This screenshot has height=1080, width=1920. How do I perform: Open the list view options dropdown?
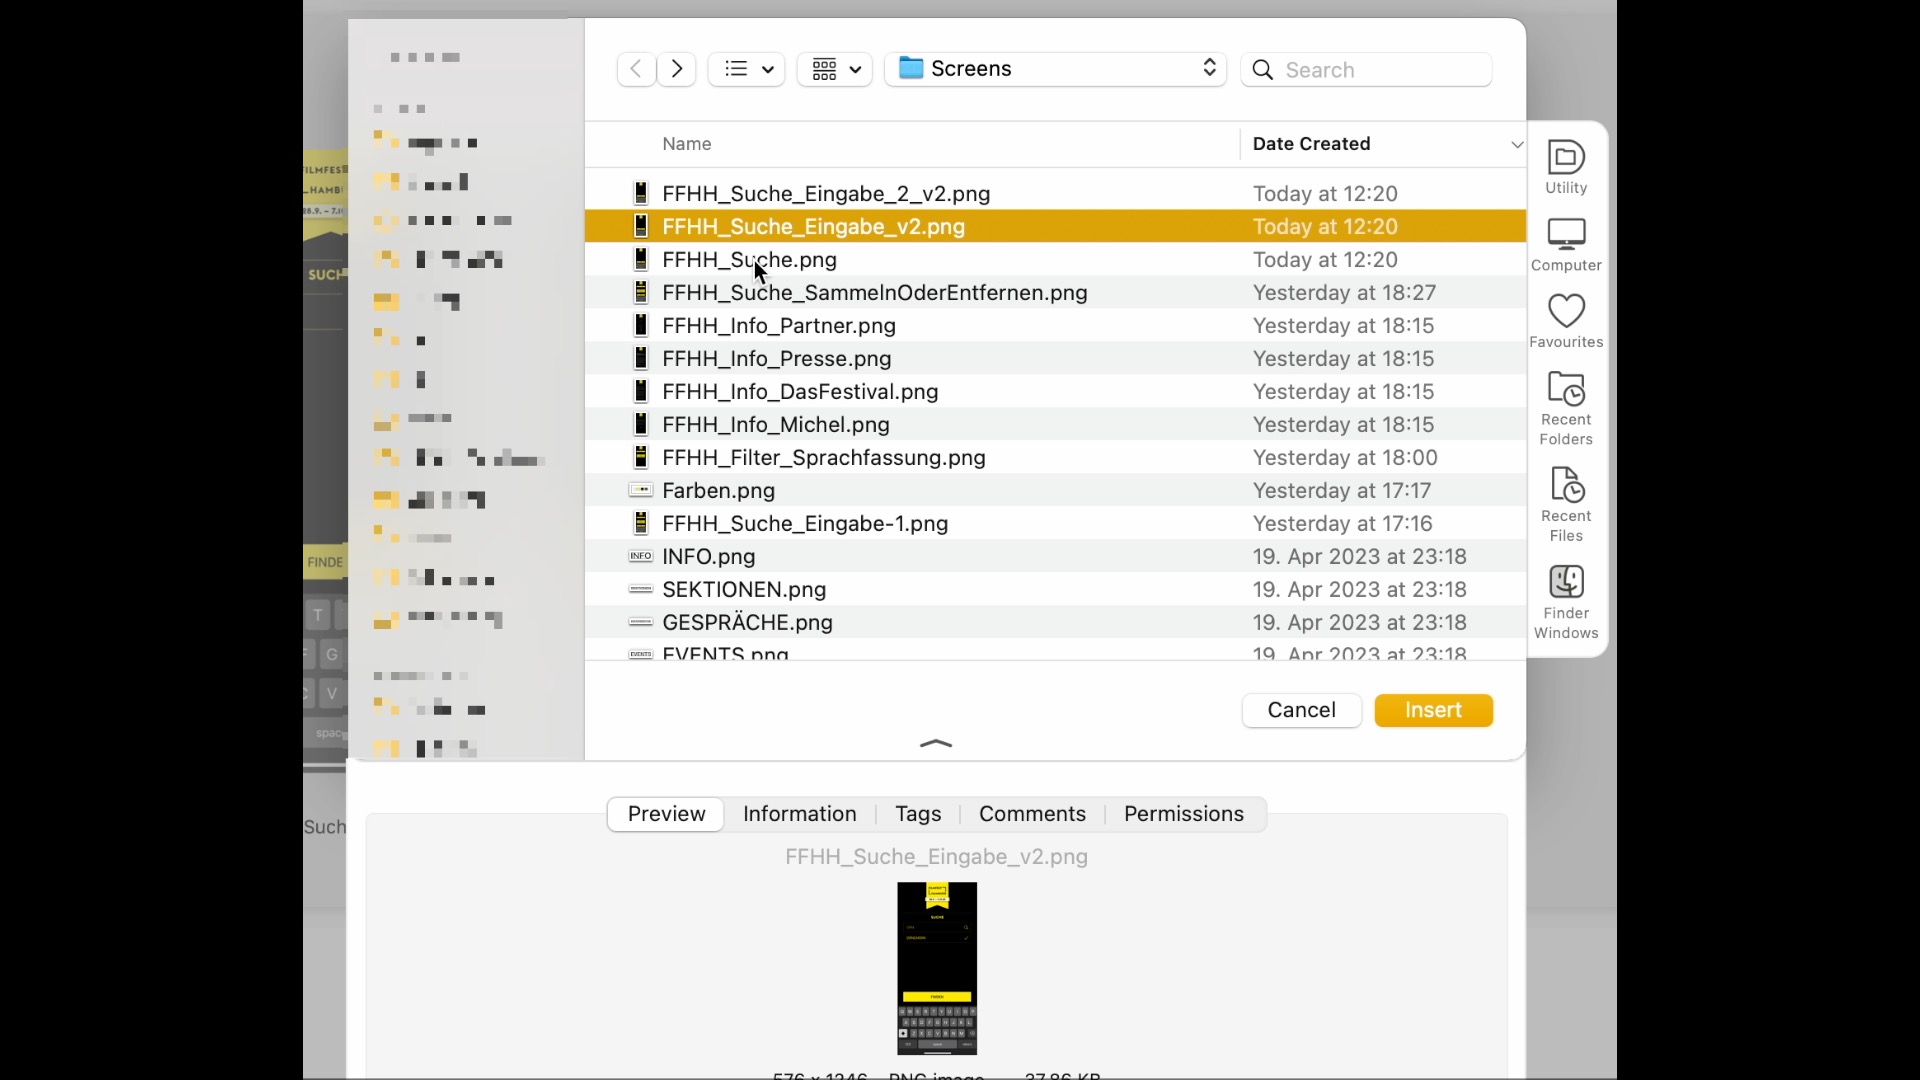pyautogui.click(x=747, y=69)
